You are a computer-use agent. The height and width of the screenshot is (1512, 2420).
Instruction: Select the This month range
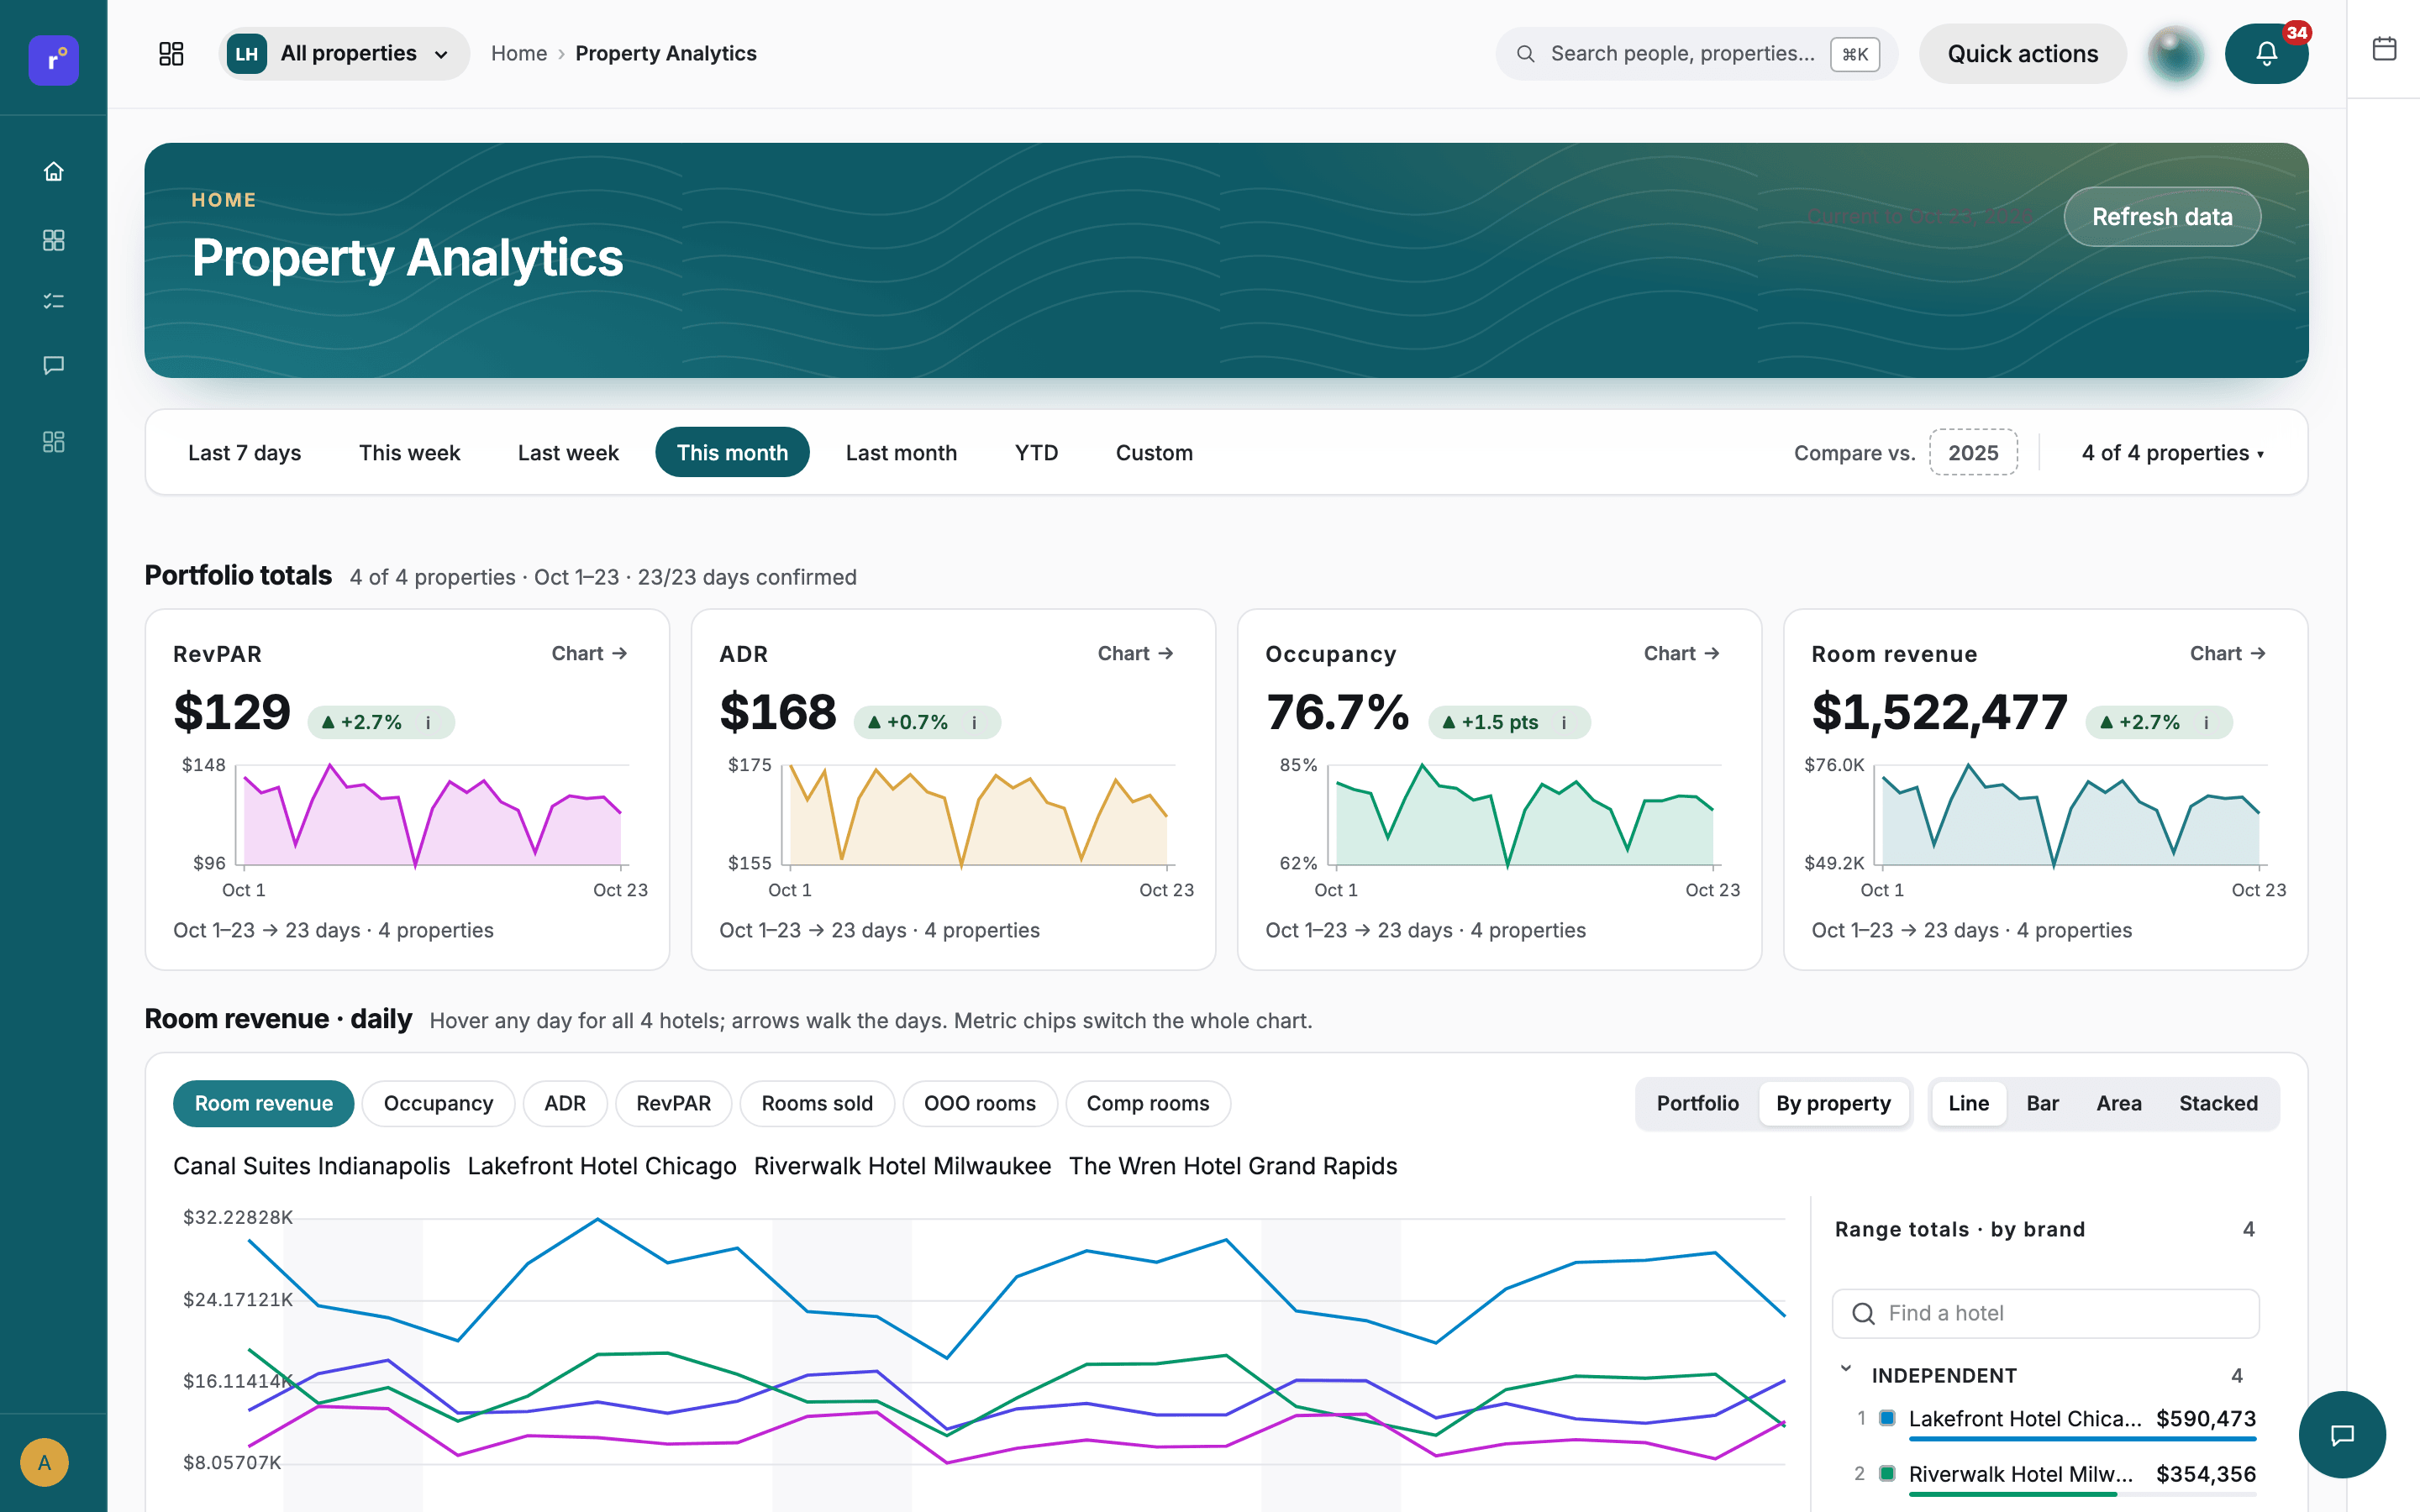coord(732,453)
